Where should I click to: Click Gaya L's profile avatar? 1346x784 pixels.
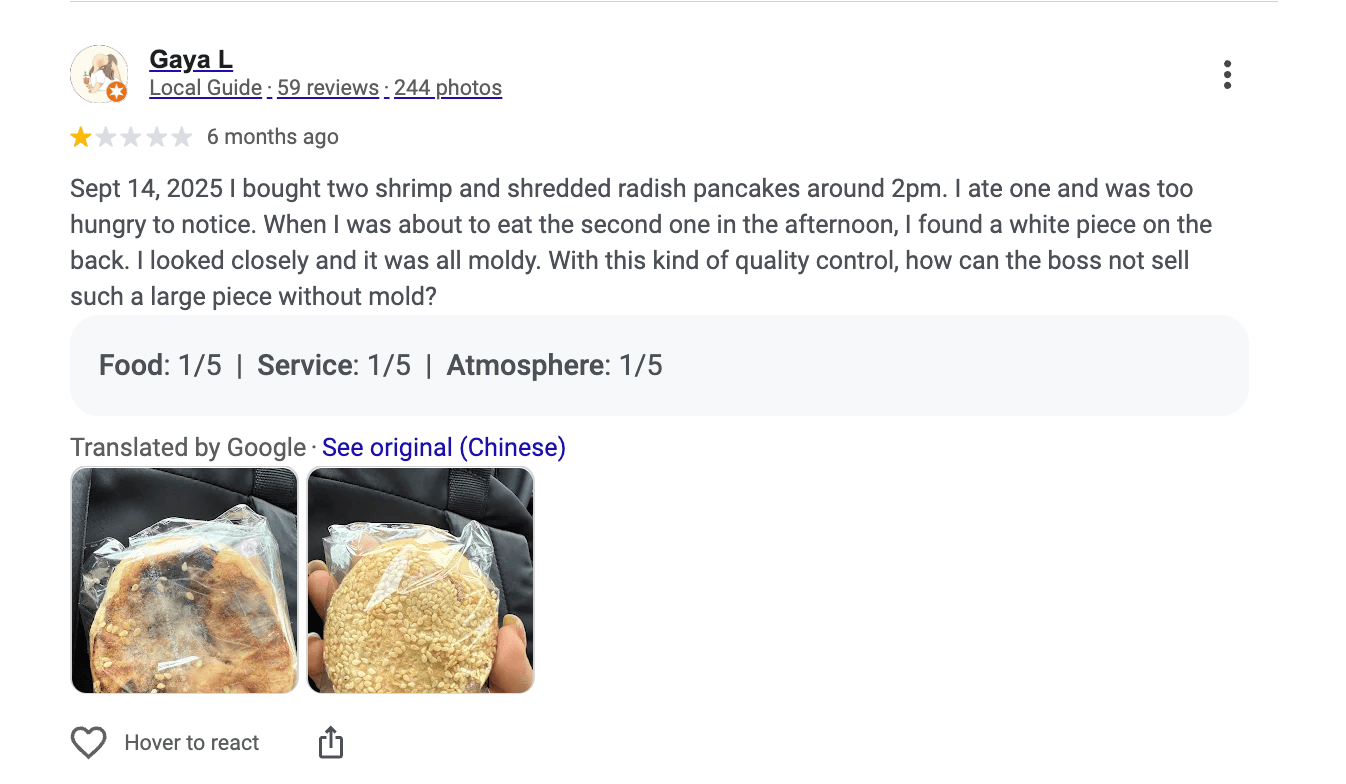tap(98, 72)
